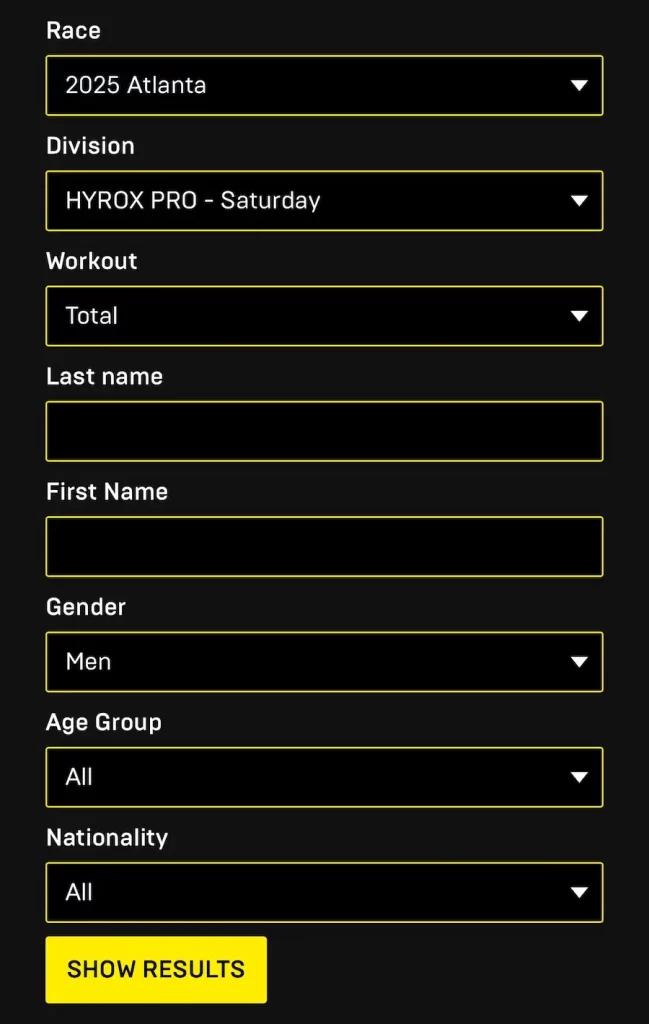Open the Race selector showing 2025 Atlanta
Screen dimensions: 649x1024
tap(324, 86)
